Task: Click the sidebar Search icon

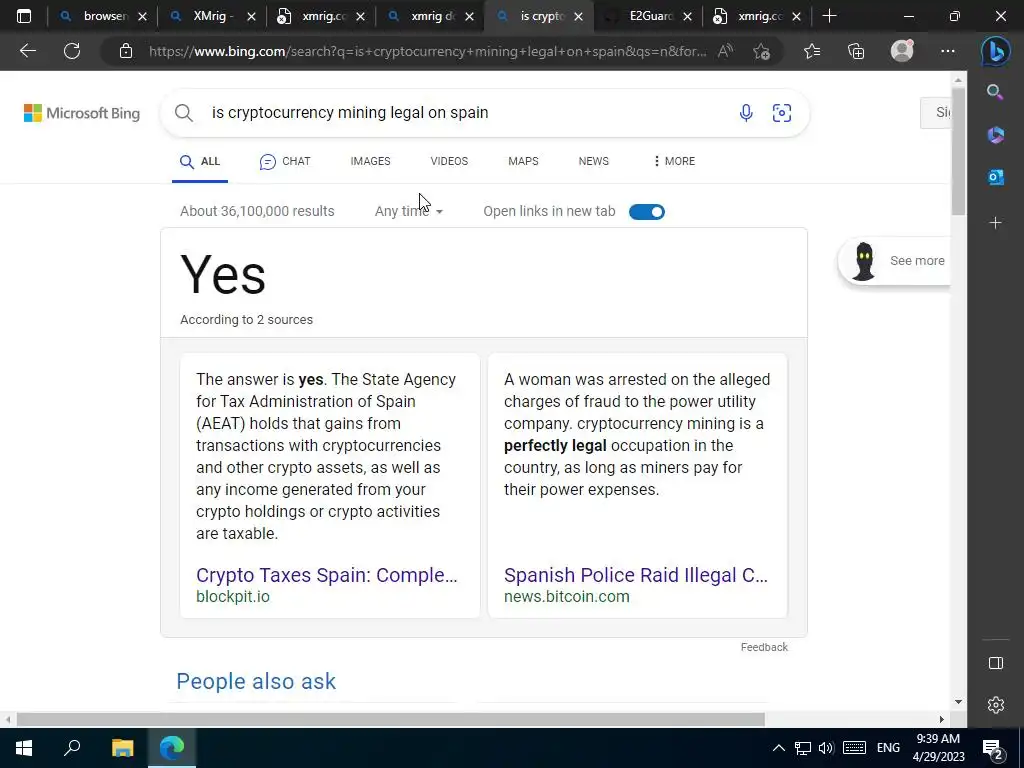Action: click(995, 92)
